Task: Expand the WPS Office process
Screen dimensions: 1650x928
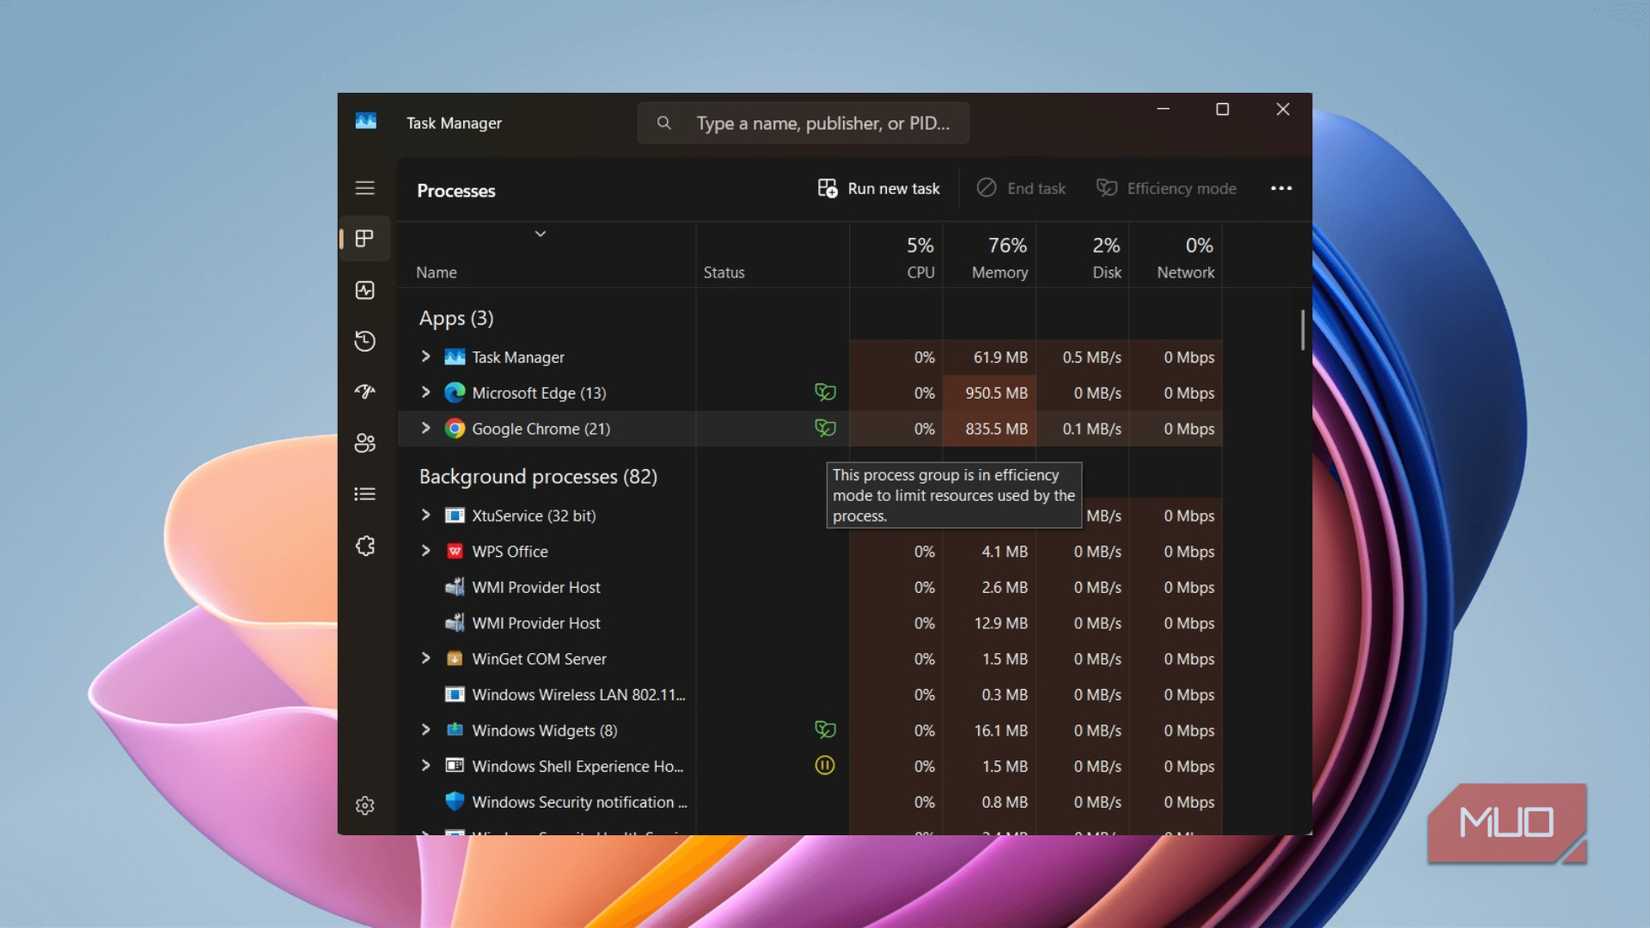Action: [x=426, y=551]
